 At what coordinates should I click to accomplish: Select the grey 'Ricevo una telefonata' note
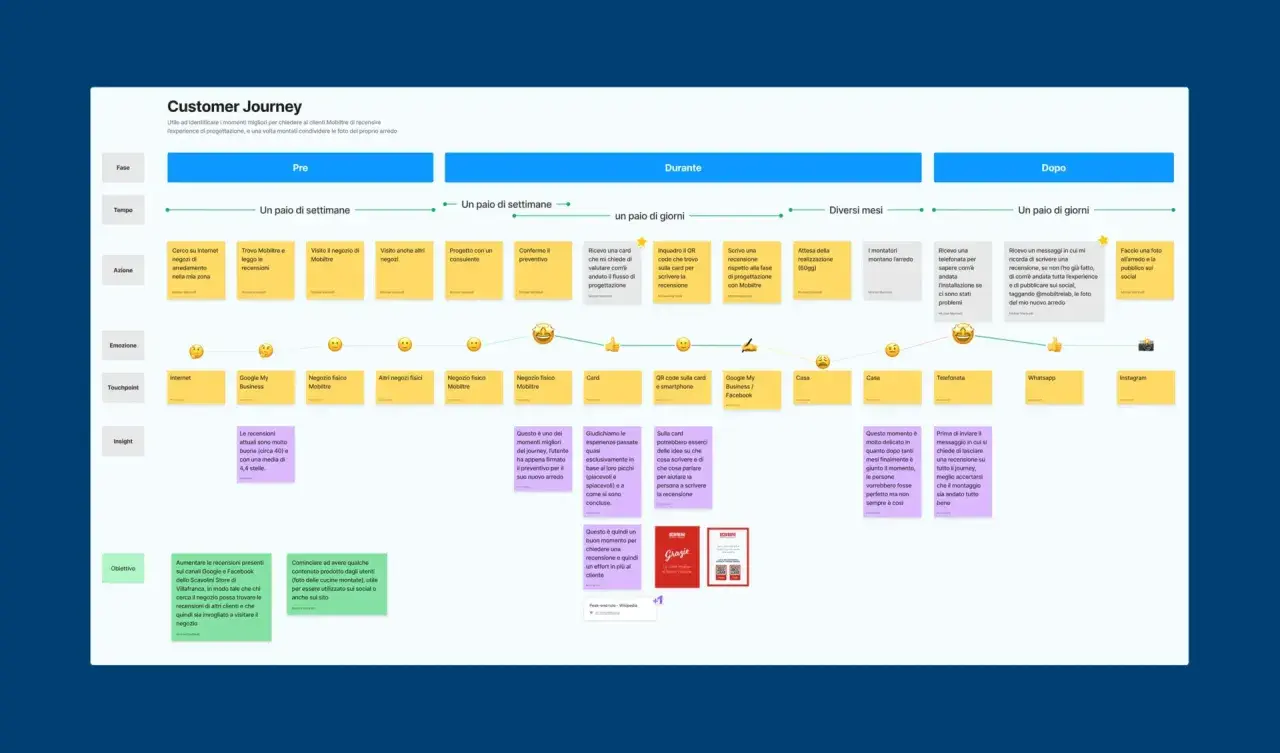[x=963, y=281]
